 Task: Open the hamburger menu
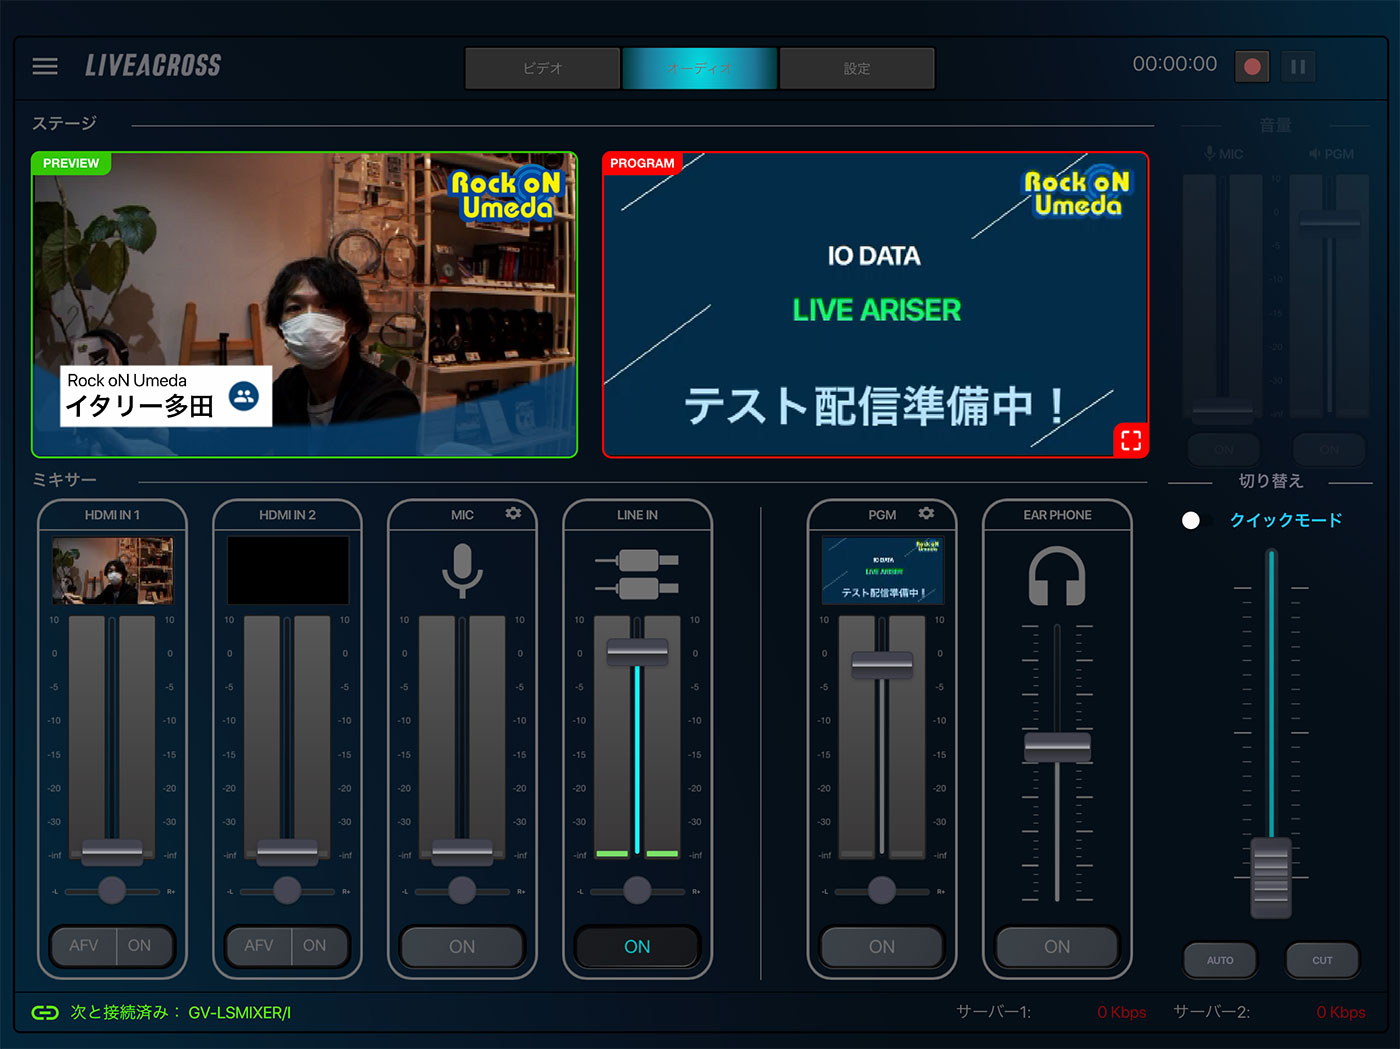45,66
